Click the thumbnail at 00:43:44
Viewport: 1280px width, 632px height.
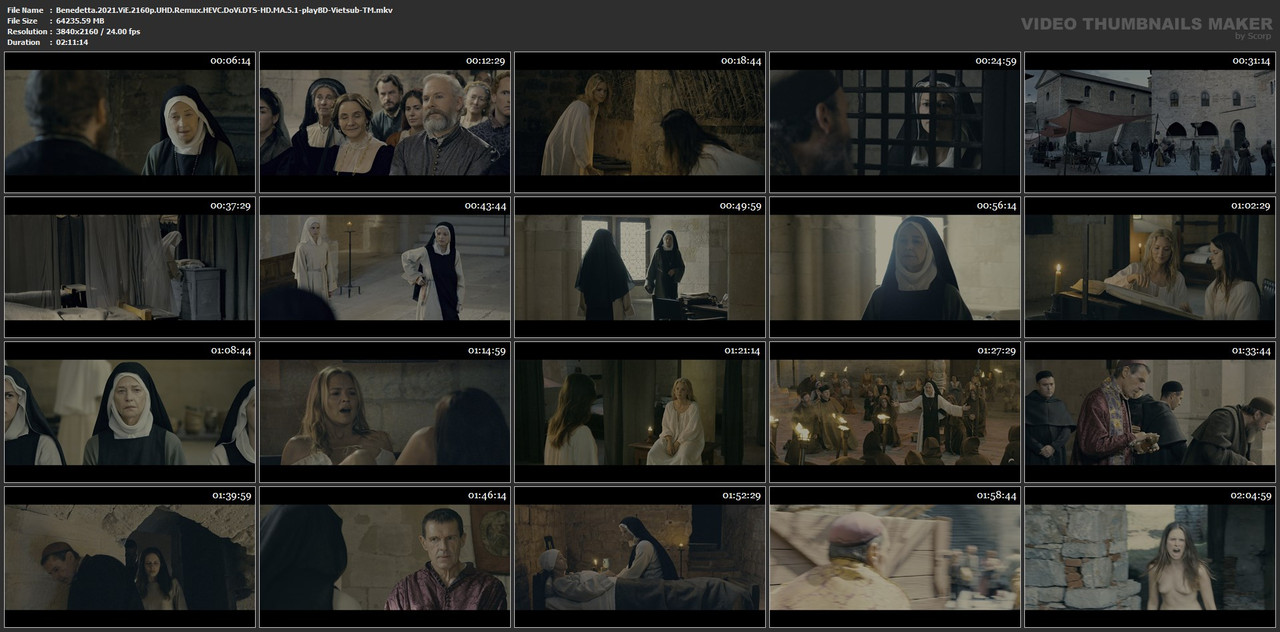(x=384, y=267)
